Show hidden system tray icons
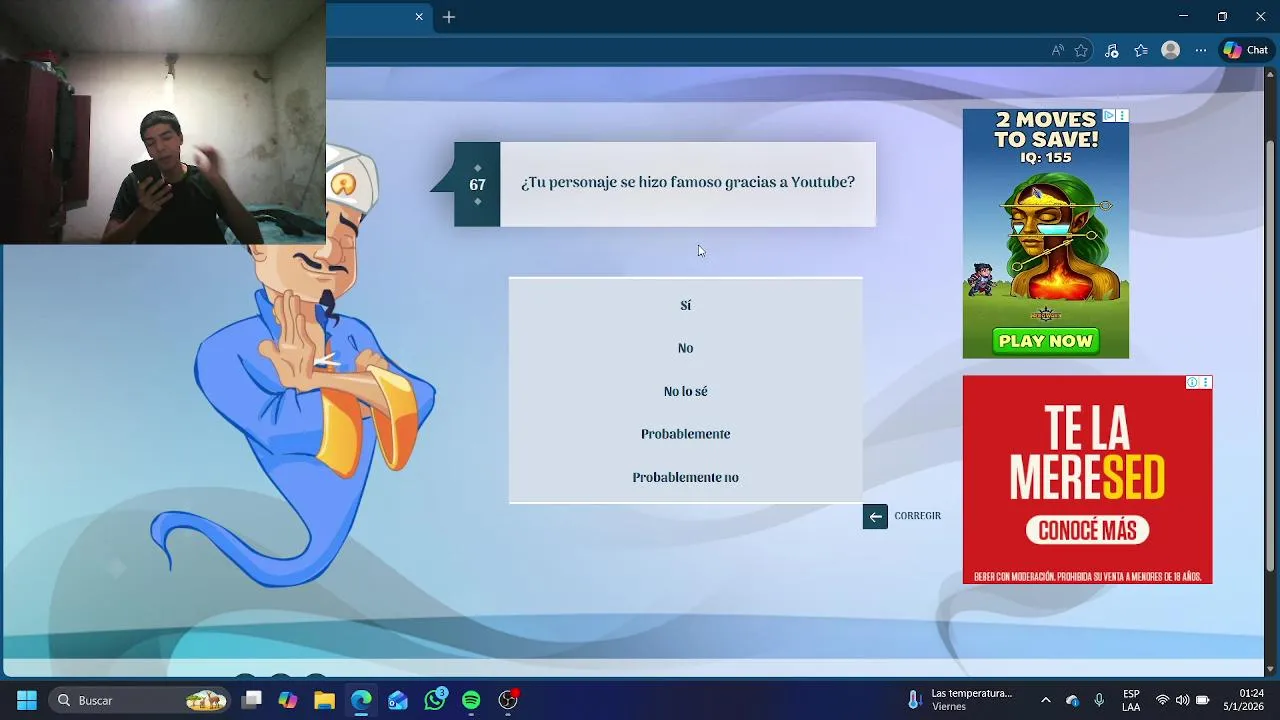Viewport: 1280px width, 720px height. click(1046, 700)
